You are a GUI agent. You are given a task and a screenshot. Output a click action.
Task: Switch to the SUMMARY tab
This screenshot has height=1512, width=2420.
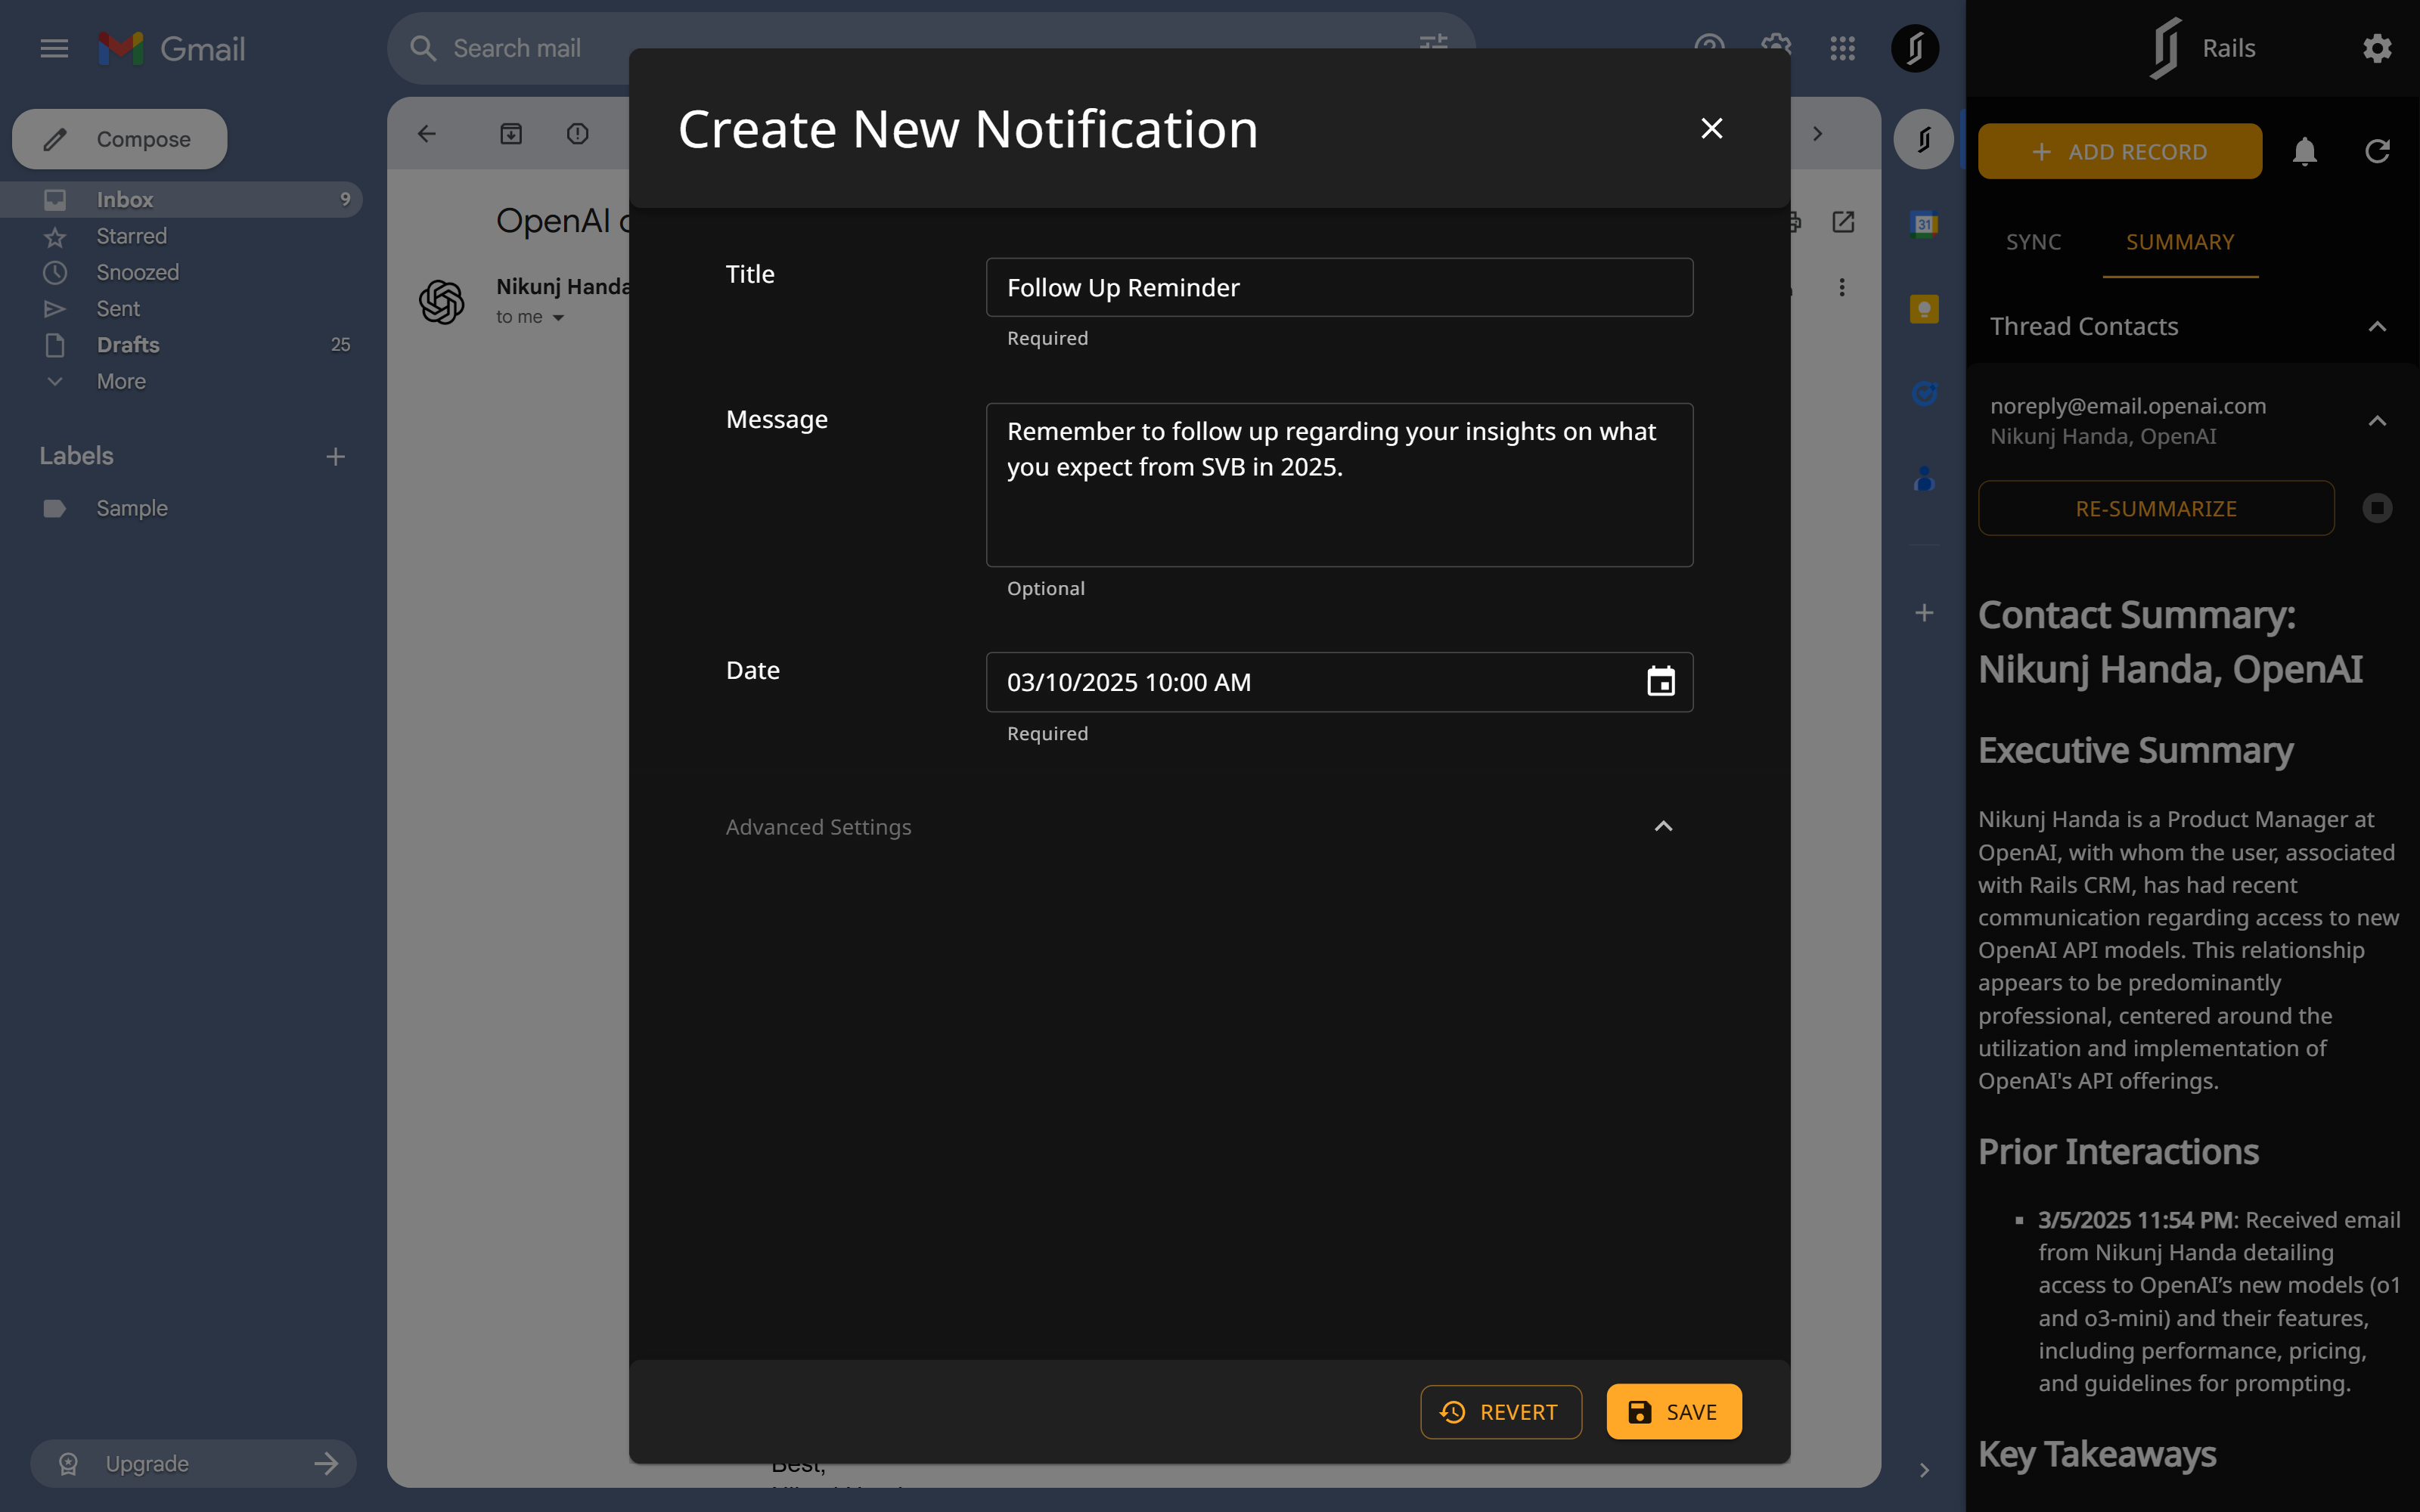click(2181, 242)
